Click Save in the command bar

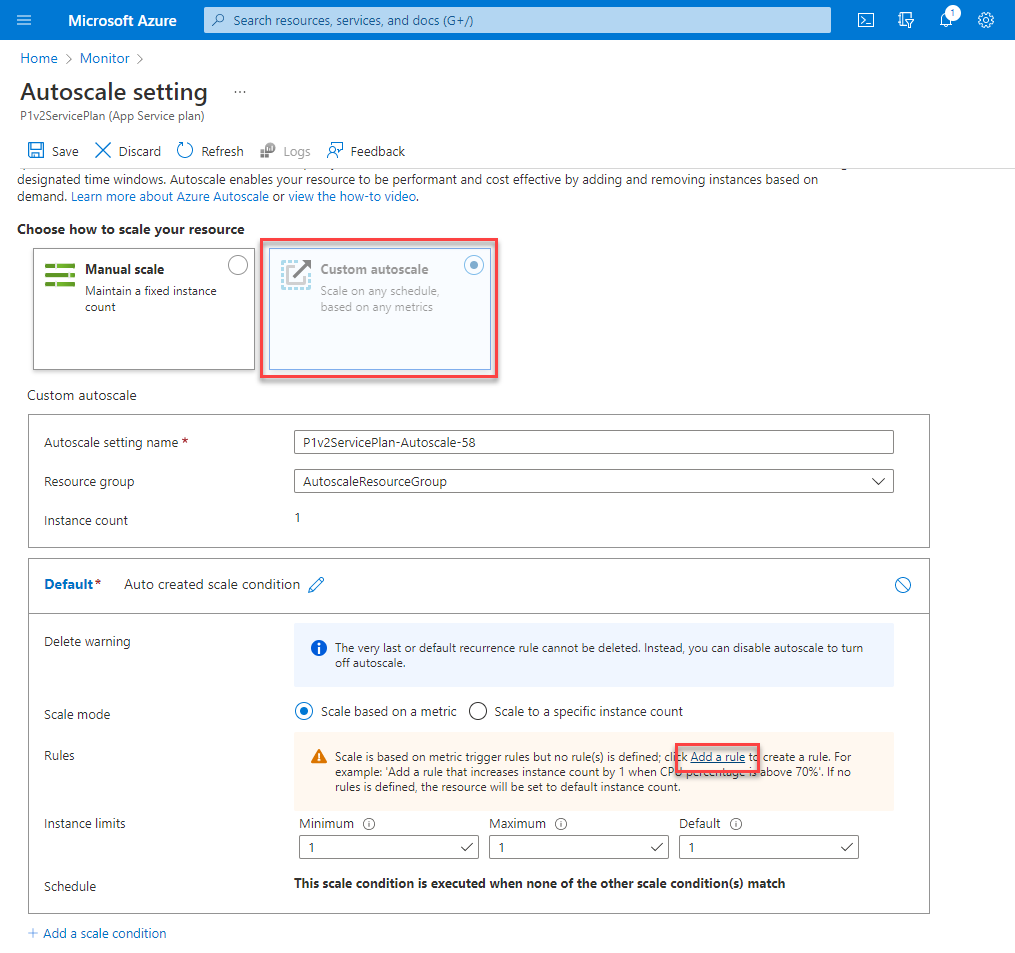(53, 151)
